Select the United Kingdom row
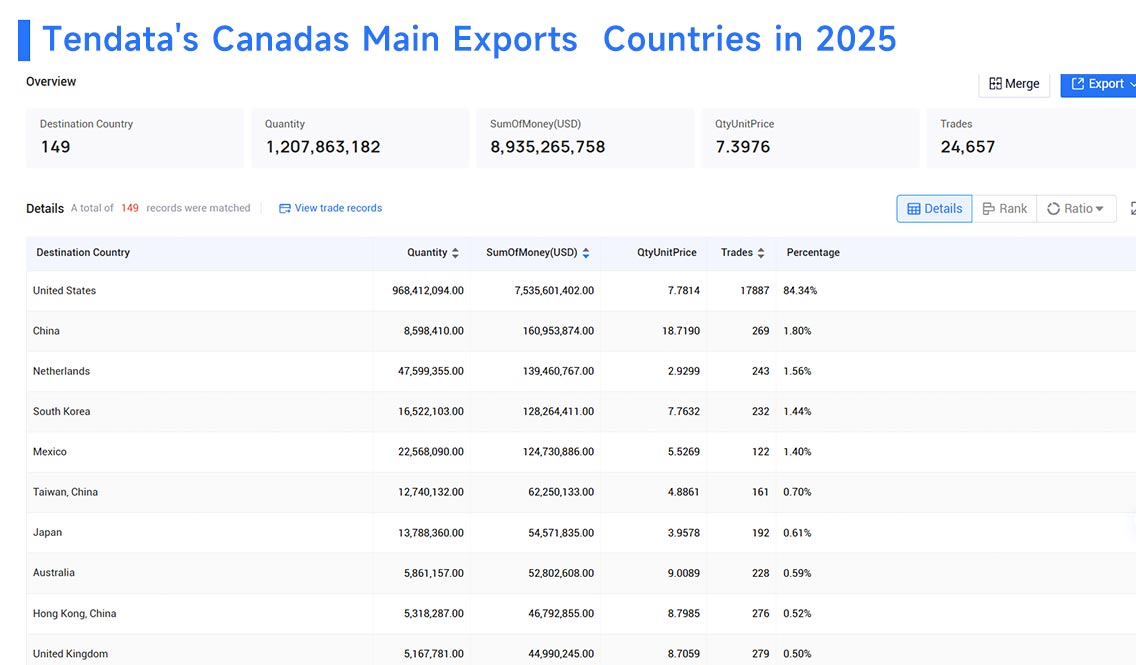The width and height of the screenshot is (1136, 665). [x=581, y=651]
